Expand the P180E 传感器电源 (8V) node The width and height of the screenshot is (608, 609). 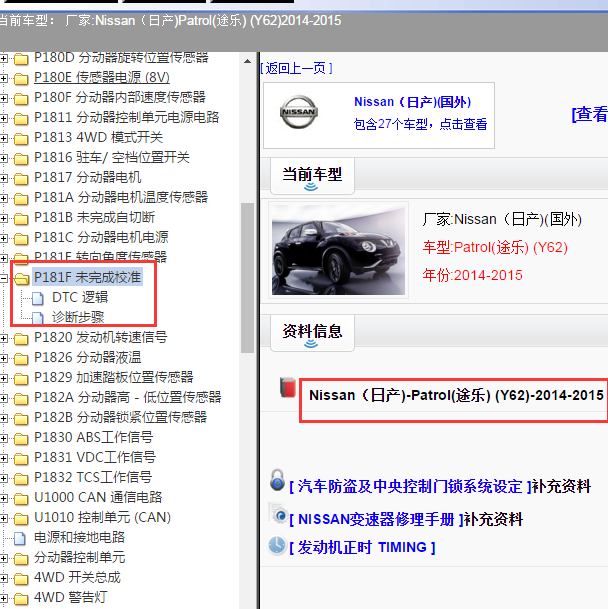pos(3,78)
